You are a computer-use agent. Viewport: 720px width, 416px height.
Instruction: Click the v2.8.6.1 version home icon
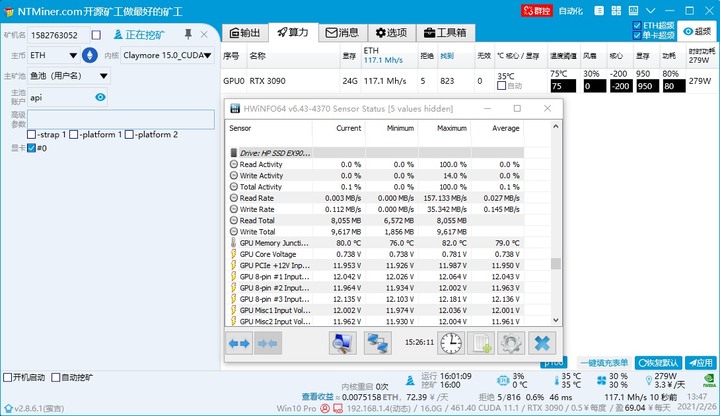point(8,408)
